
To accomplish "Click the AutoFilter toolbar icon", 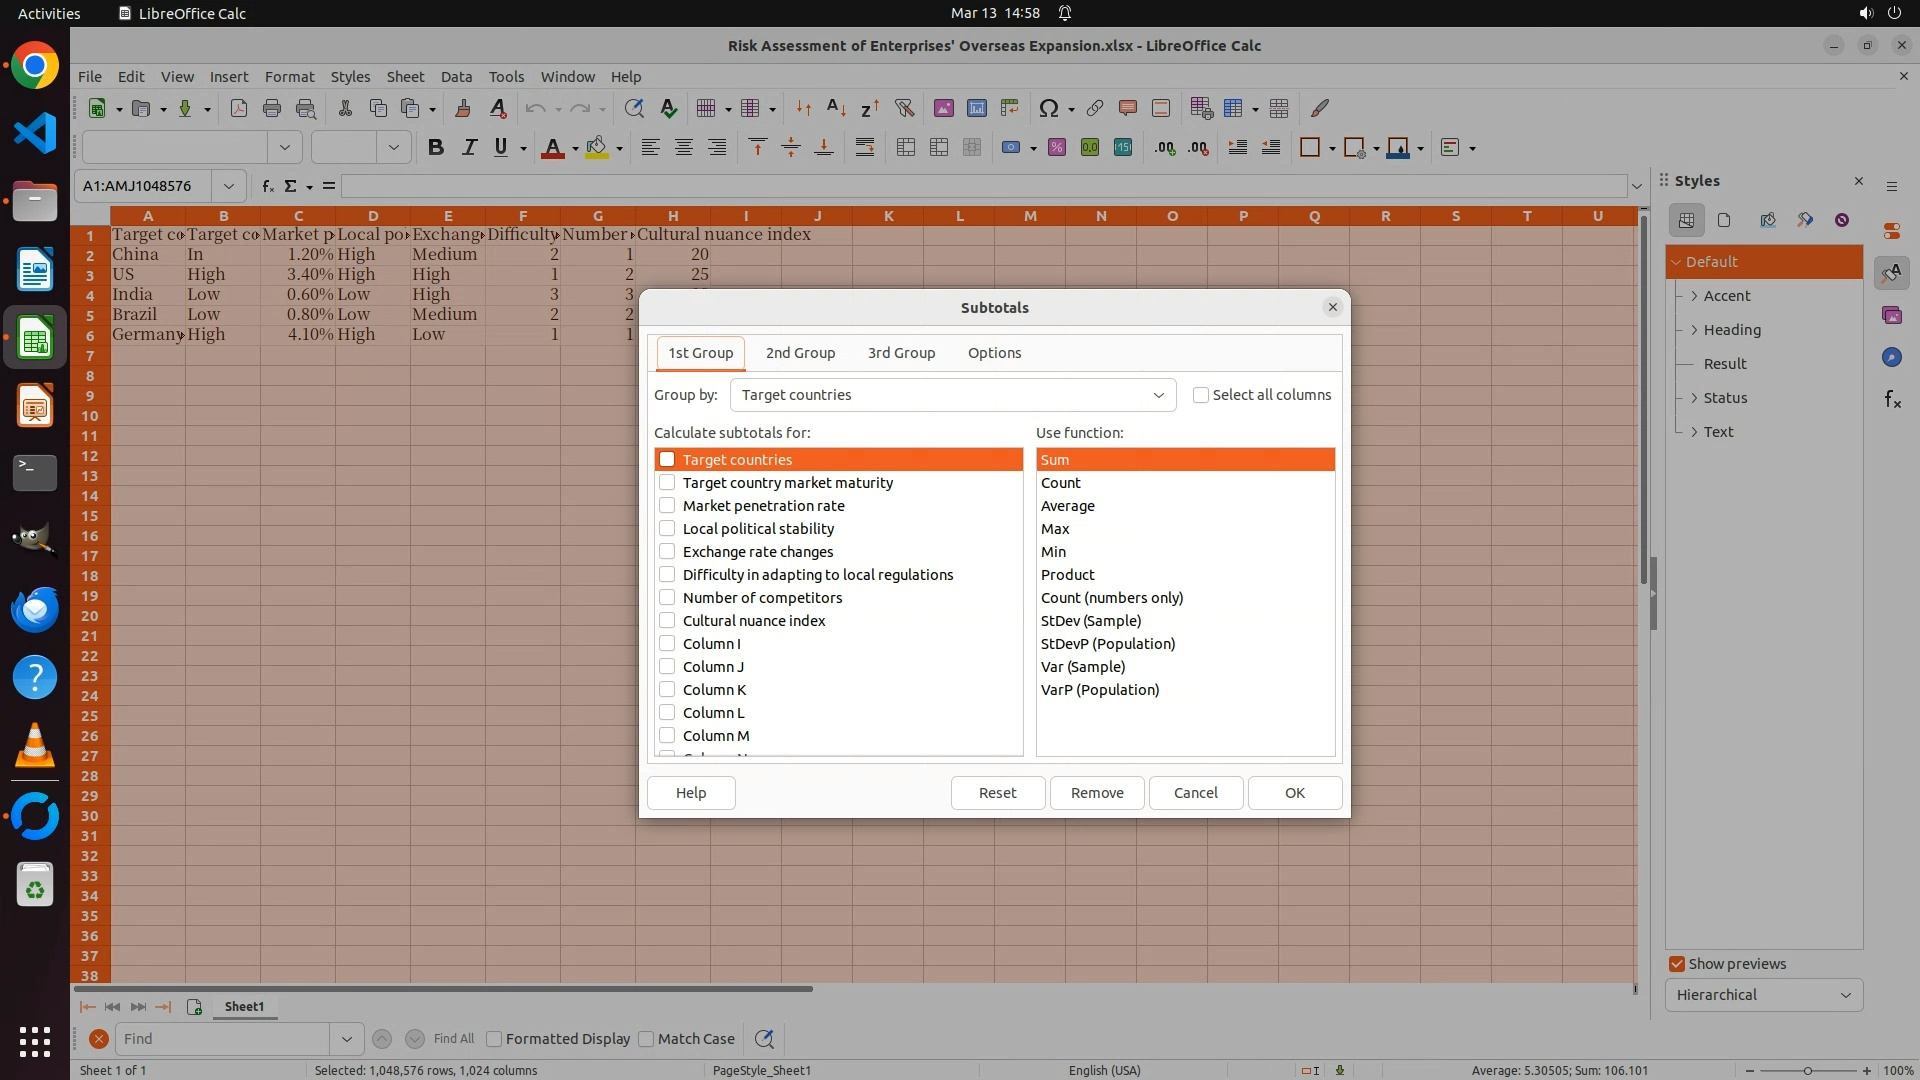I will 904,108.
